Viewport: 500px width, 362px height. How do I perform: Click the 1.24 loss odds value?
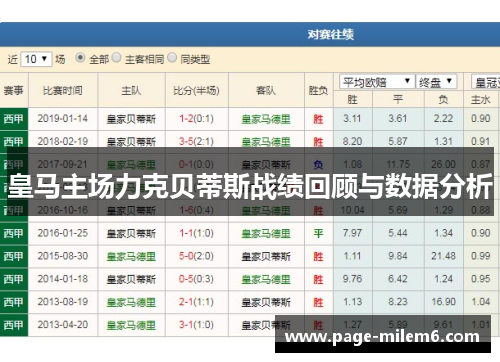pyautogui.click(x=443, y=279)
